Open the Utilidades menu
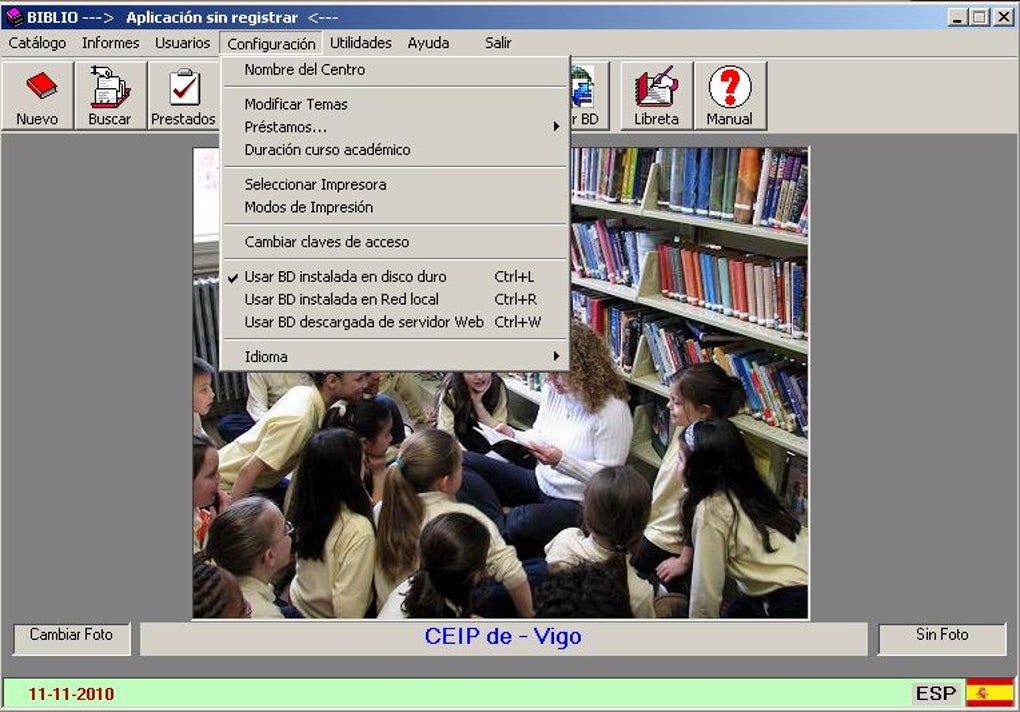The height and width of the screenshot is (712, 1020). pos(360,43)
